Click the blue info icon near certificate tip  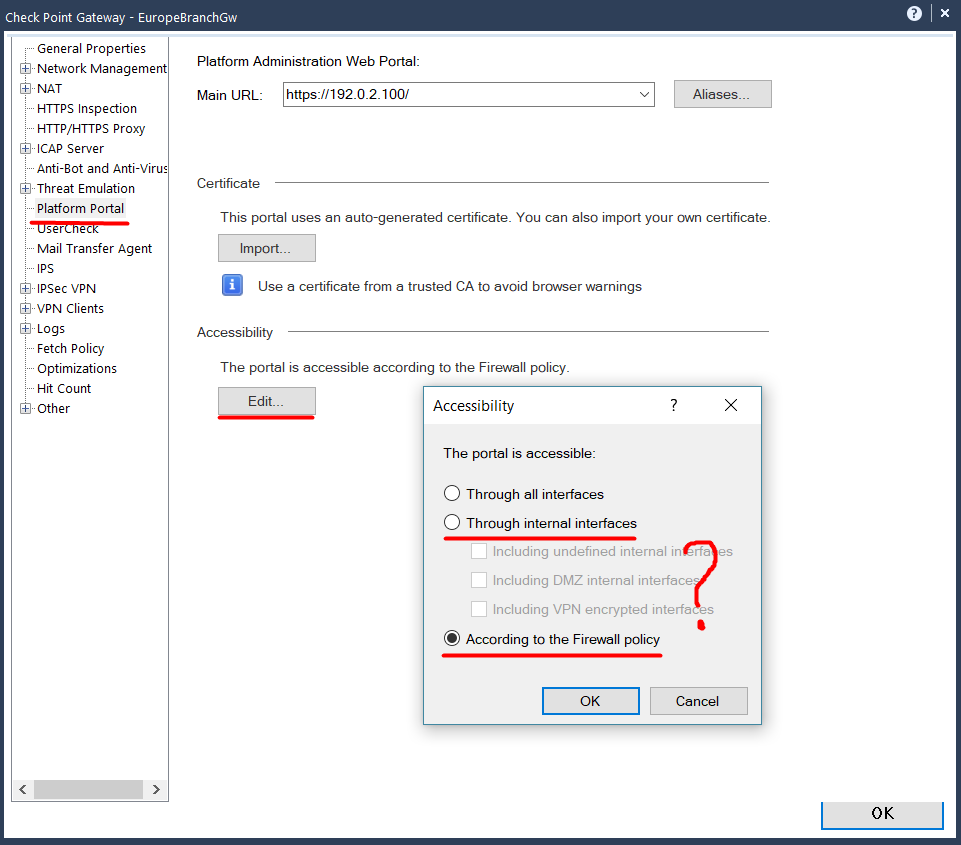pyautogui.click(x=232, y=286)
